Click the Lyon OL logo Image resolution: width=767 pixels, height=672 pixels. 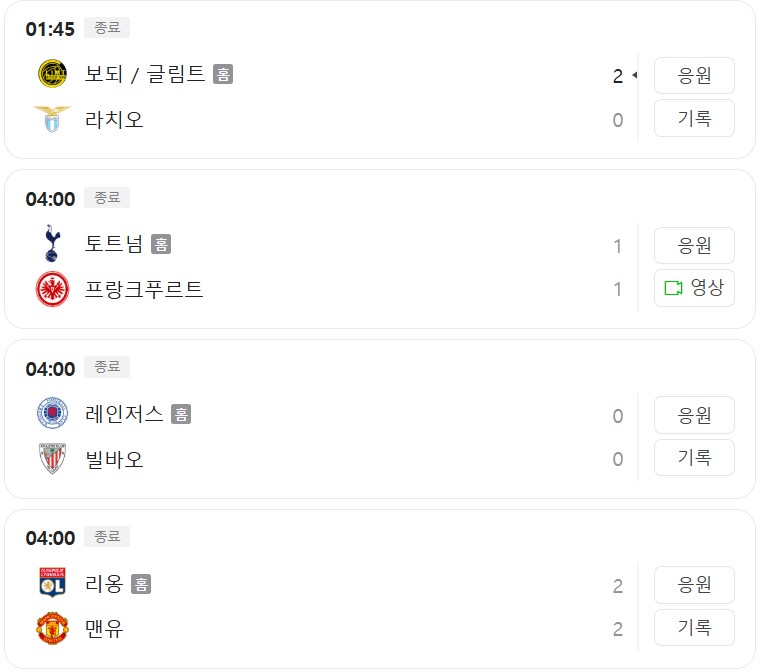point(52,582)
